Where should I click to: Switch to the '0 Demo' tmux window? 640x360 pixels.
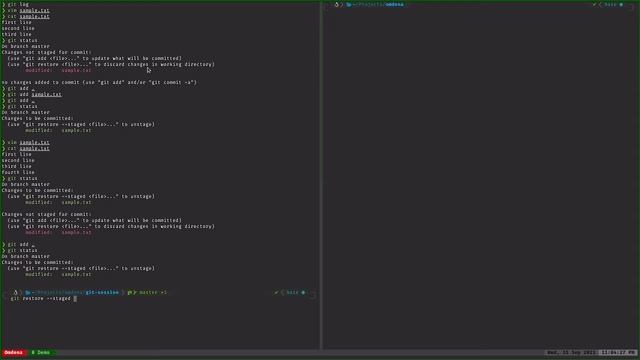(41, 352)
